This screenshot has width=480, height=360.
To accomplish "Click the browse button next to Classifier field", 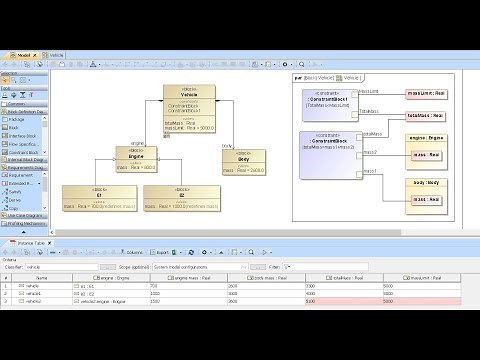I will (108, 267).
